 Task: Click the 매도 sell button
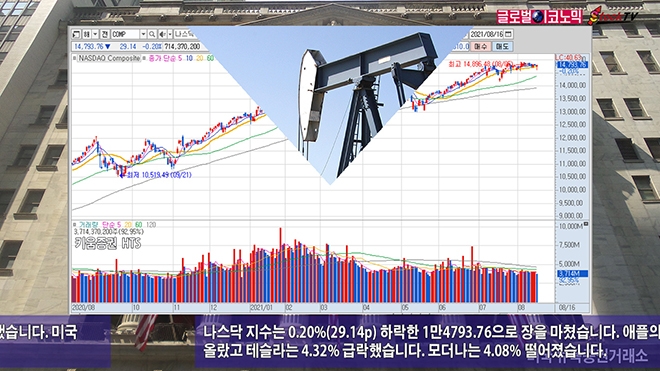[502, 46]
